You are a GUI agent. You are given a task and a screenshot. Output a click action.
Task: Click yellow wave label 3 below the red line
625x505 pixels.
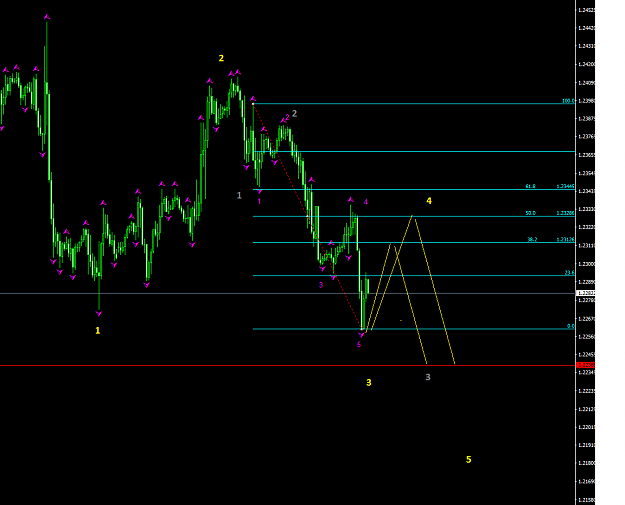pos(369,383)
